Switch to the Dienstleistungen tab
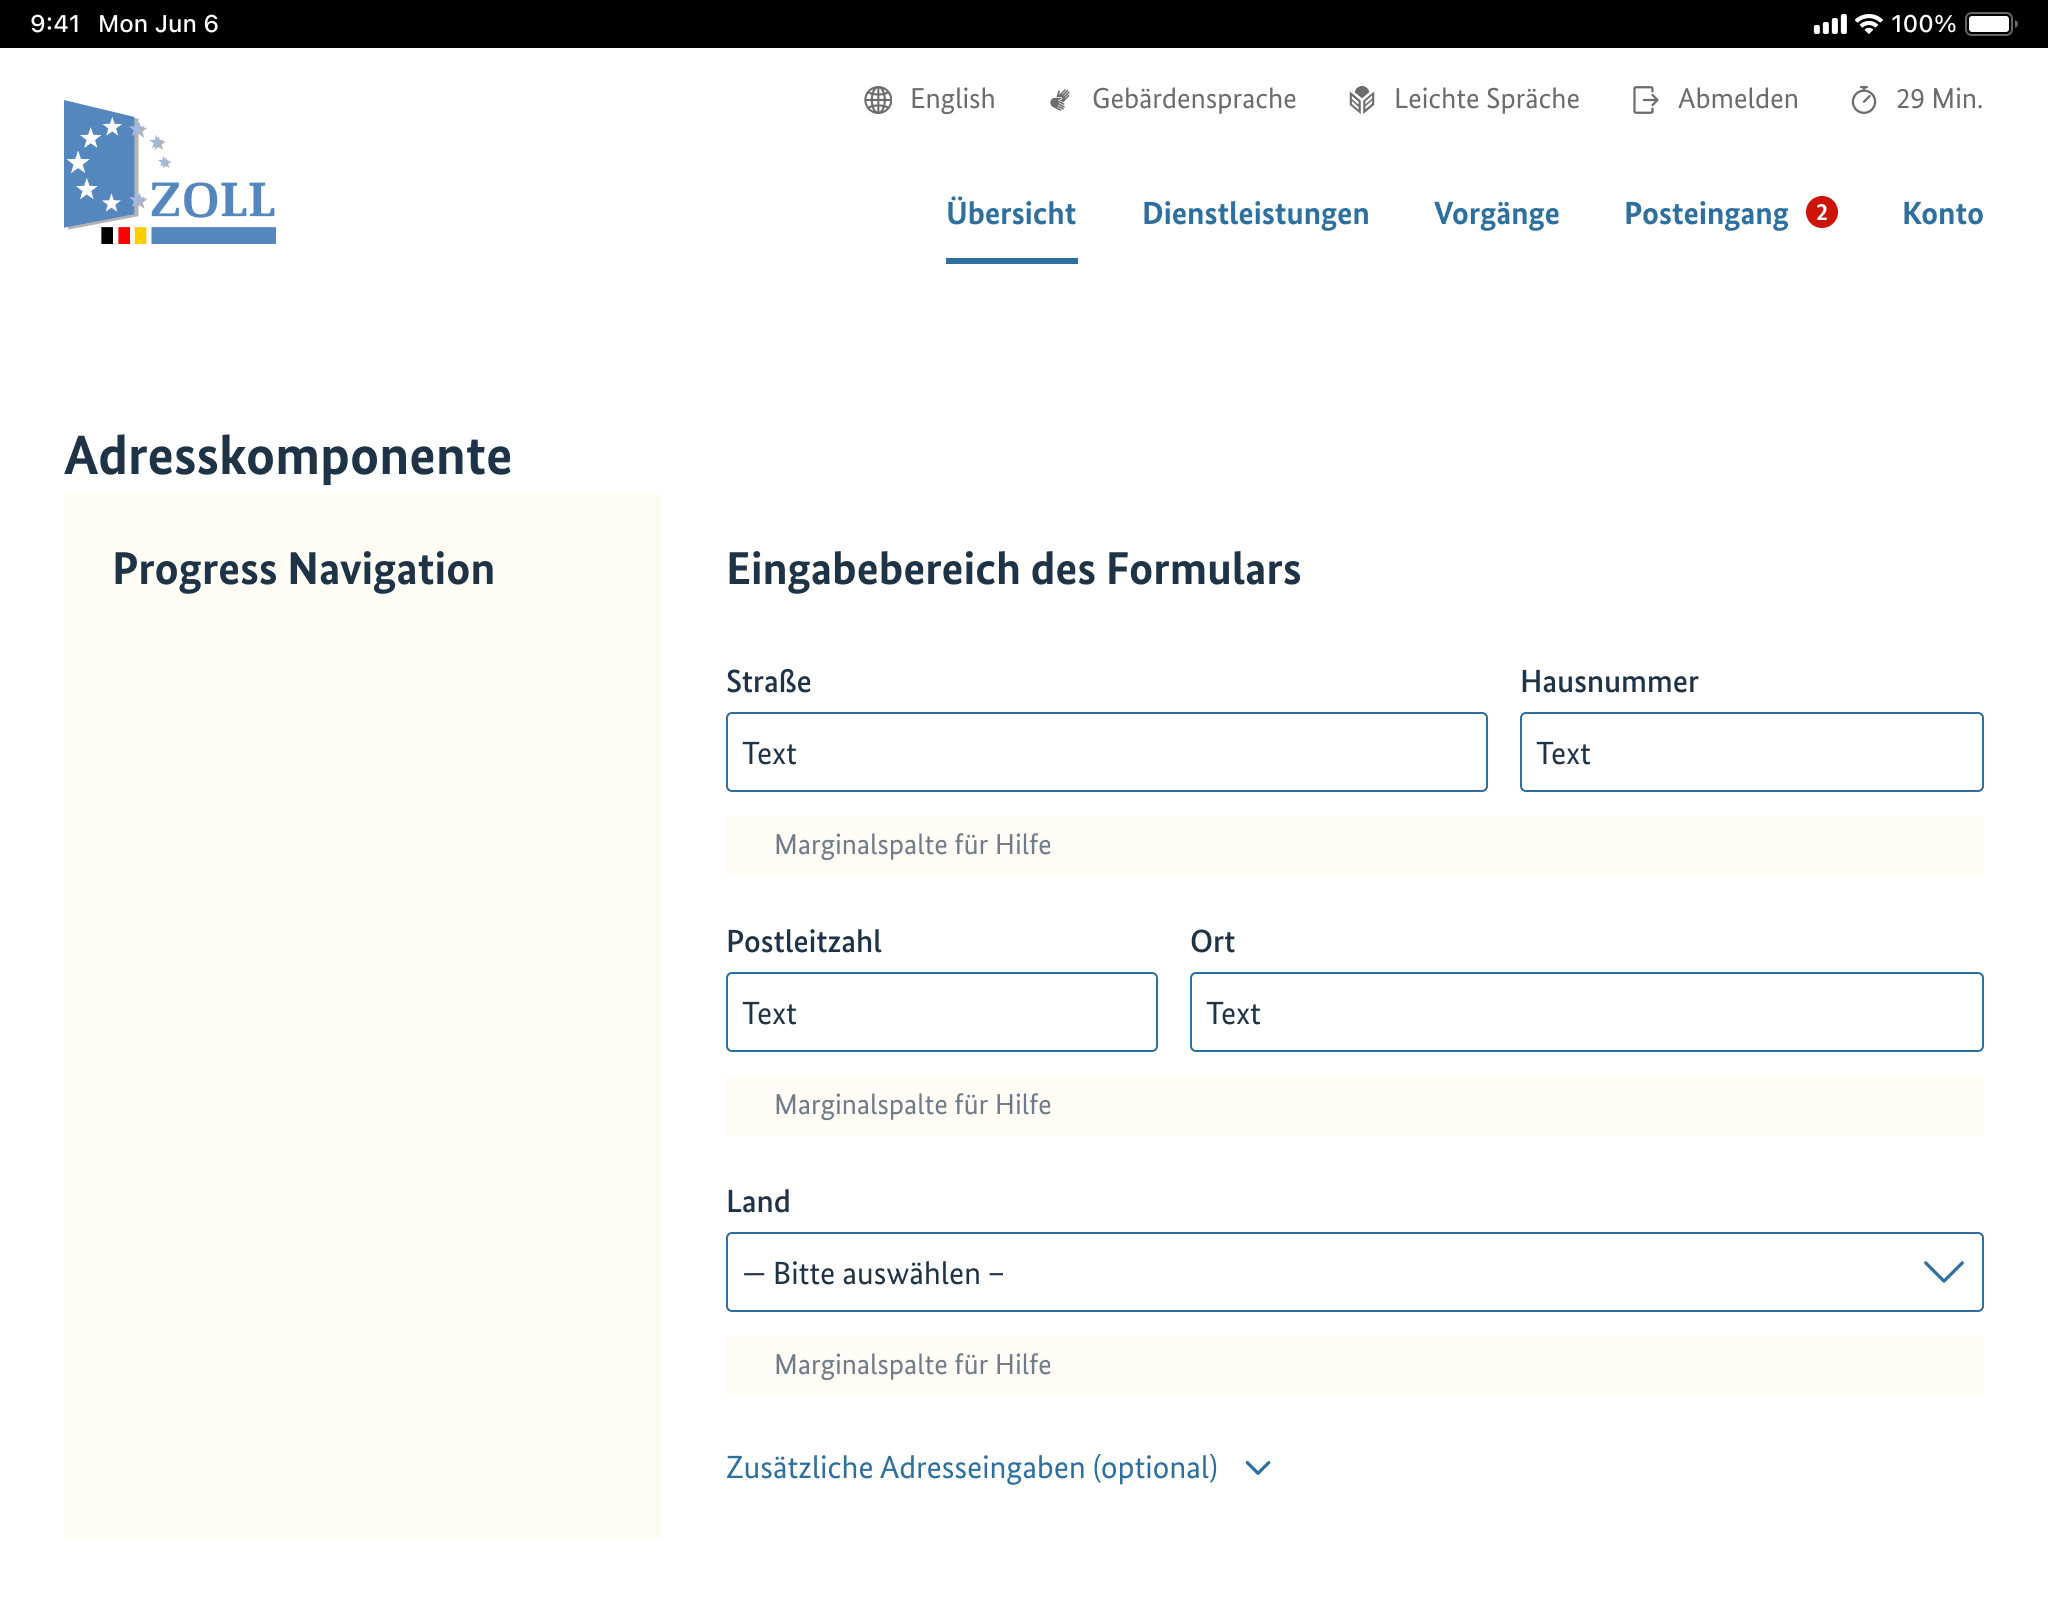 (1256, 213)
